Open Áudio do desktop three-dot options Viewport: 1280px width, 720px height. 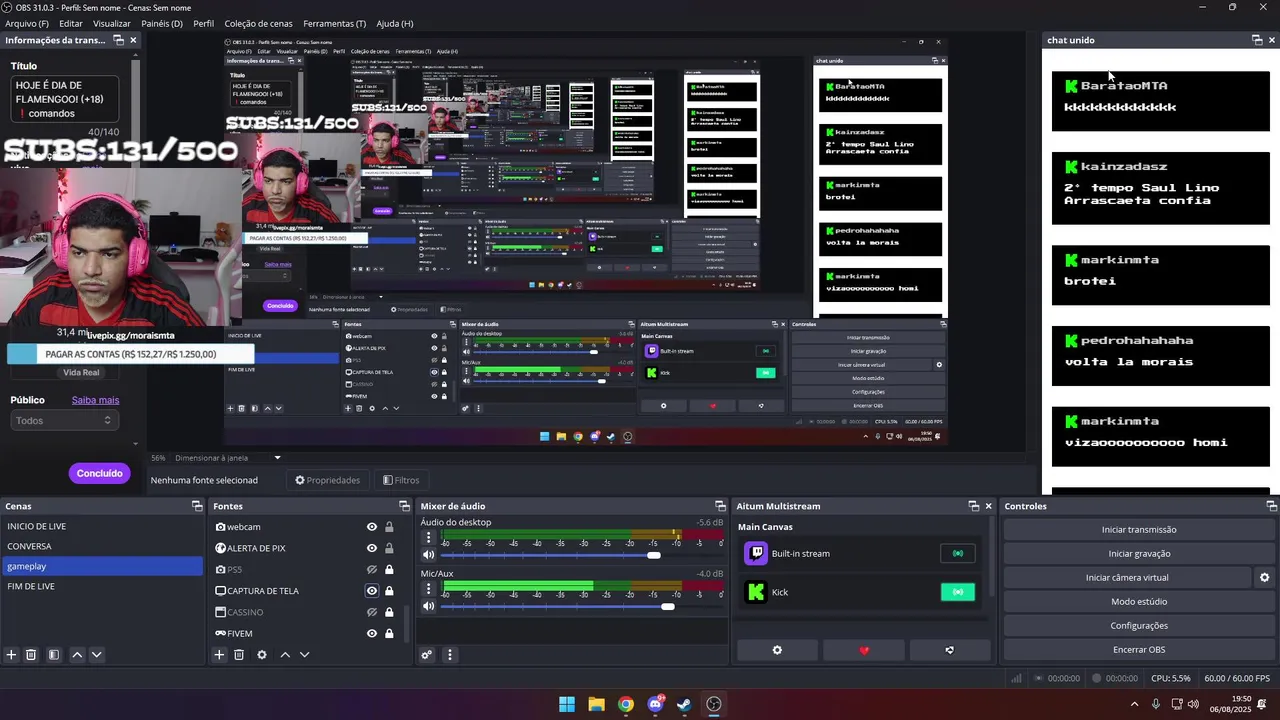pos(428,537)
